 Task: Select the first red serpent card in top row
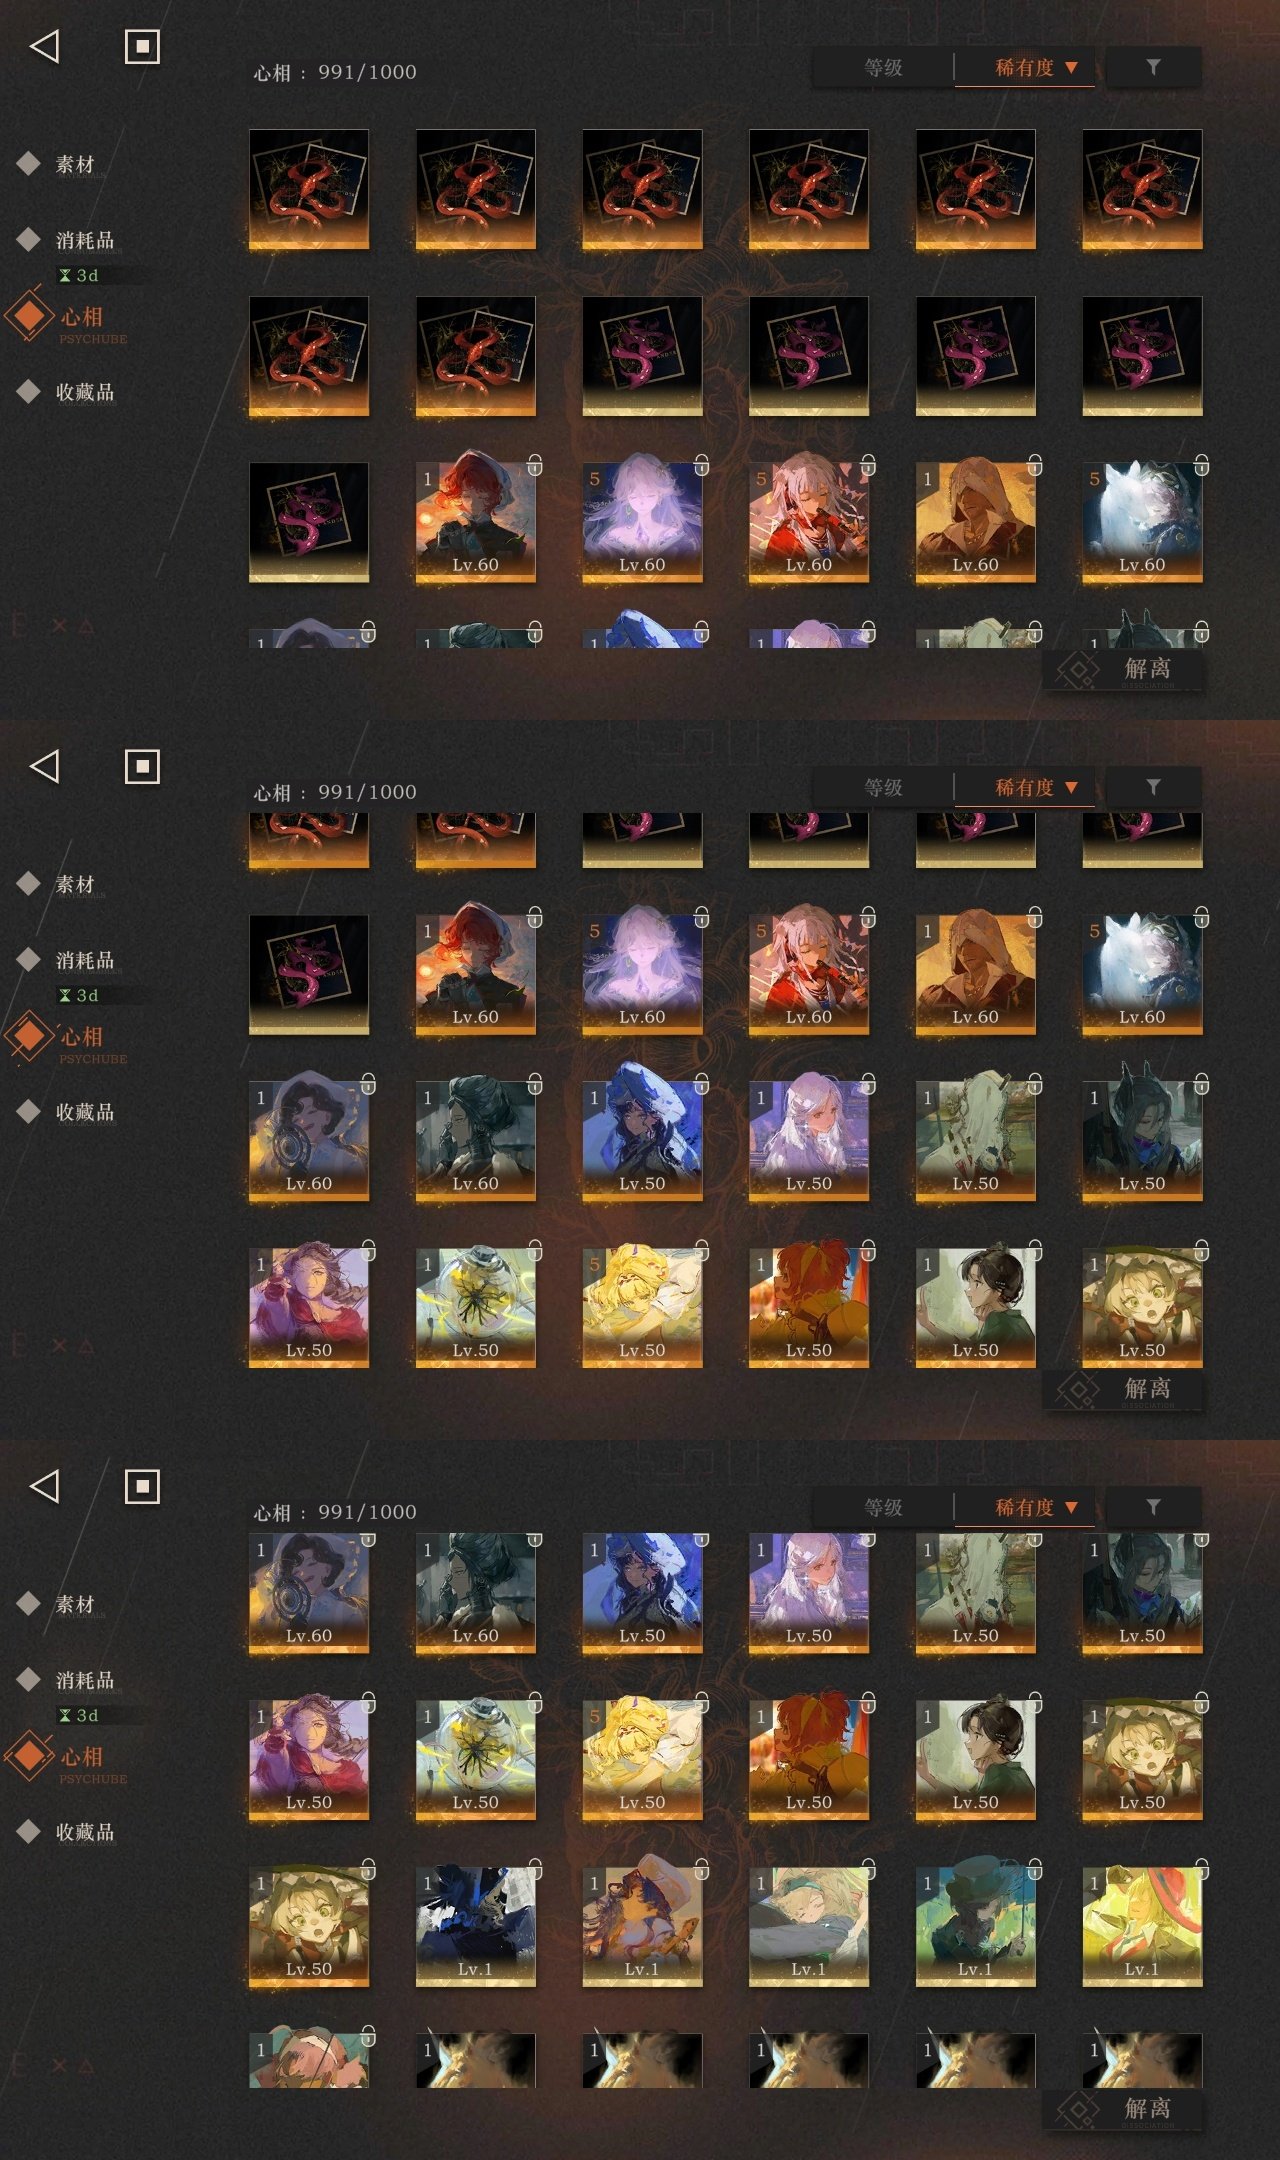tap(308, 189)
